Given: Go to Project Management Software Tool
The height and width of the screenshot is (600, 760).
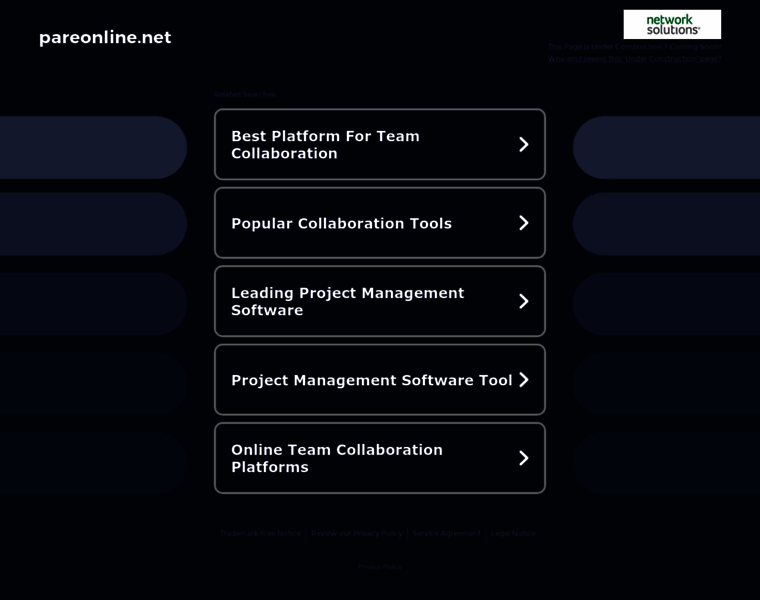Looking at the screenshot, I should click(371, 380).
